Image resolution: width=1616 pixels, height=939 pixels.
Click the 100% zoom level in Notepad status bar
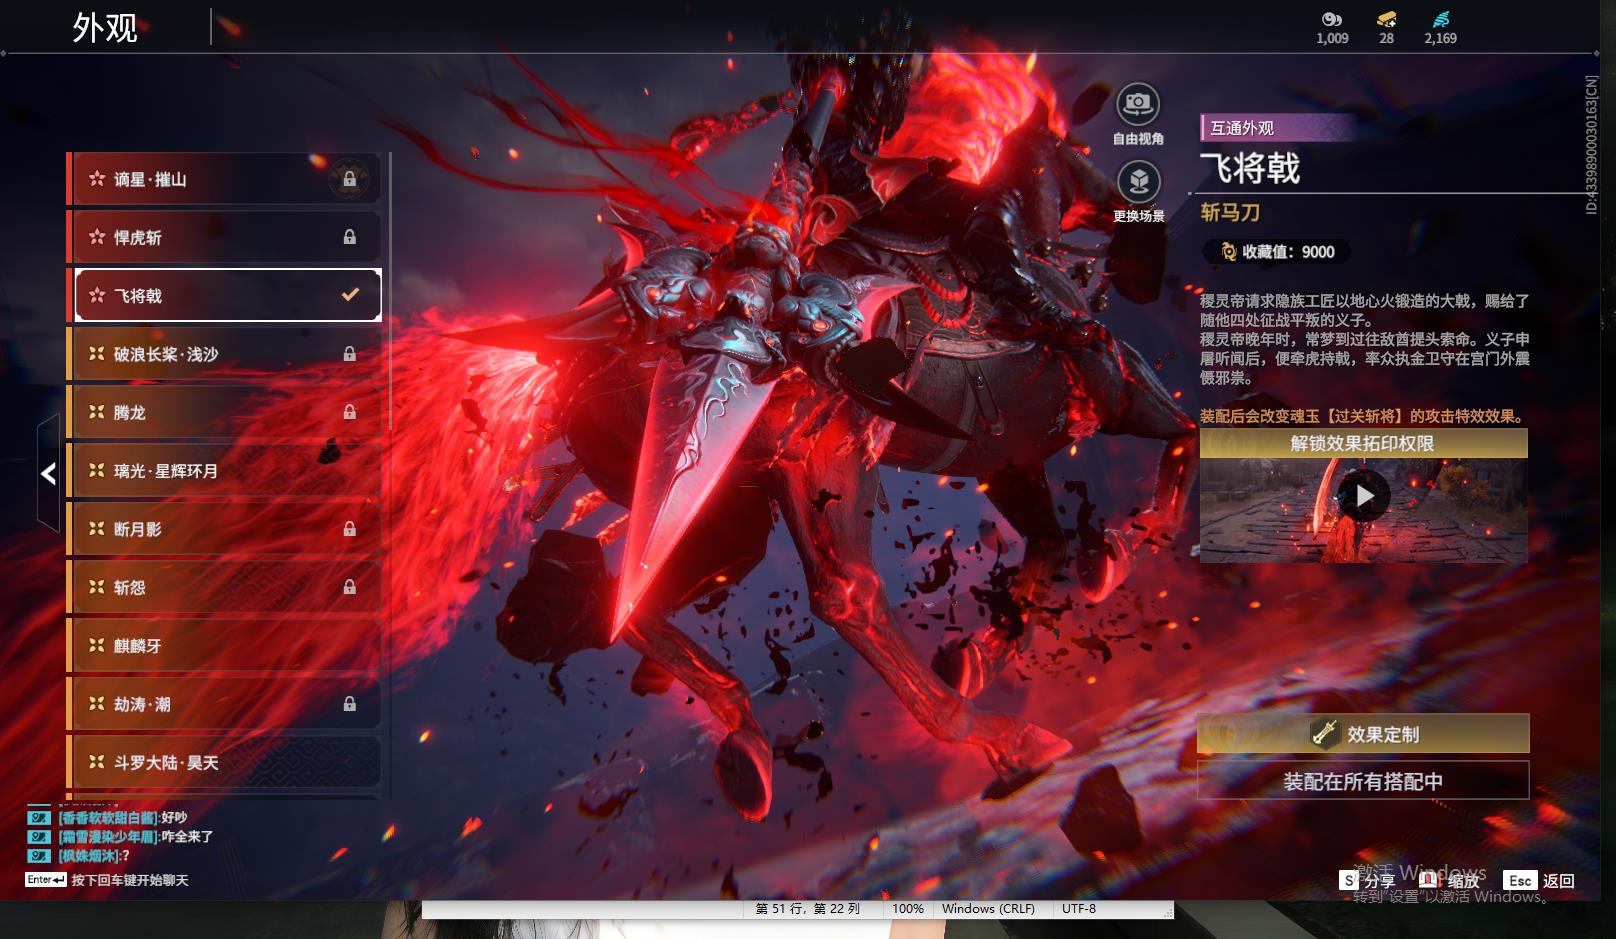(908, 909)
